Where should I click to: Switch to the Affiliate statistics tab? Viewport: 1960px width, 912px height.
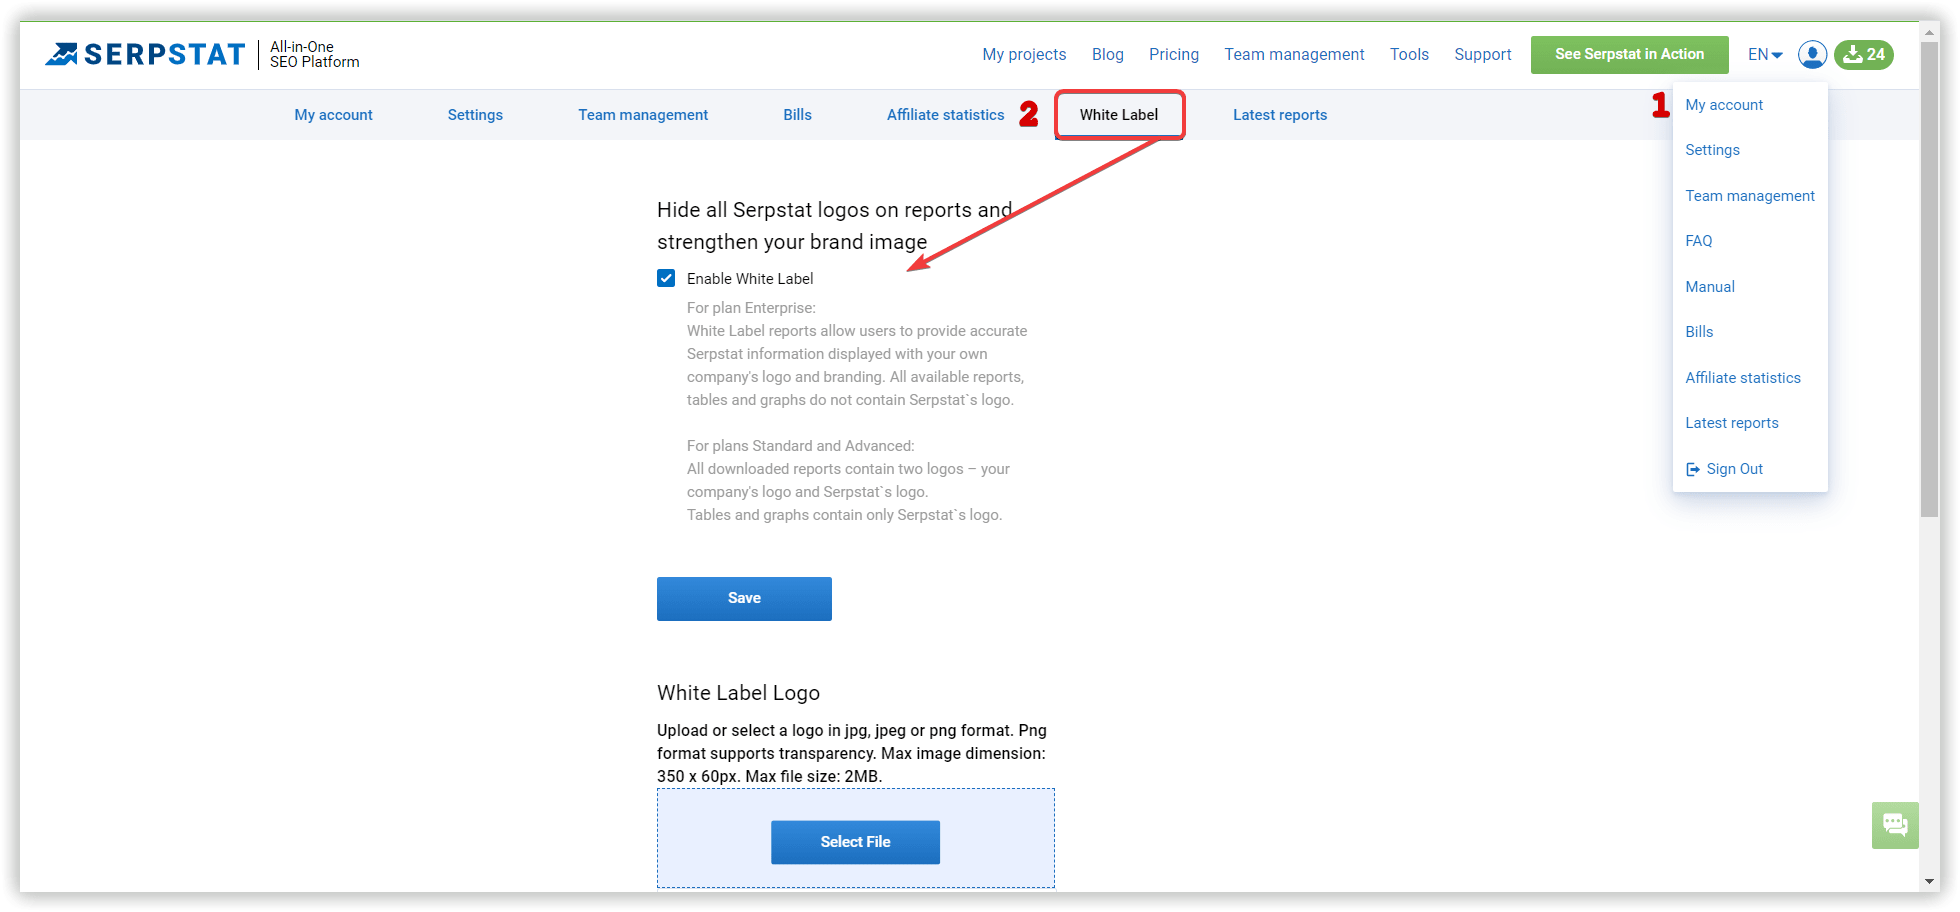point(945,115)
